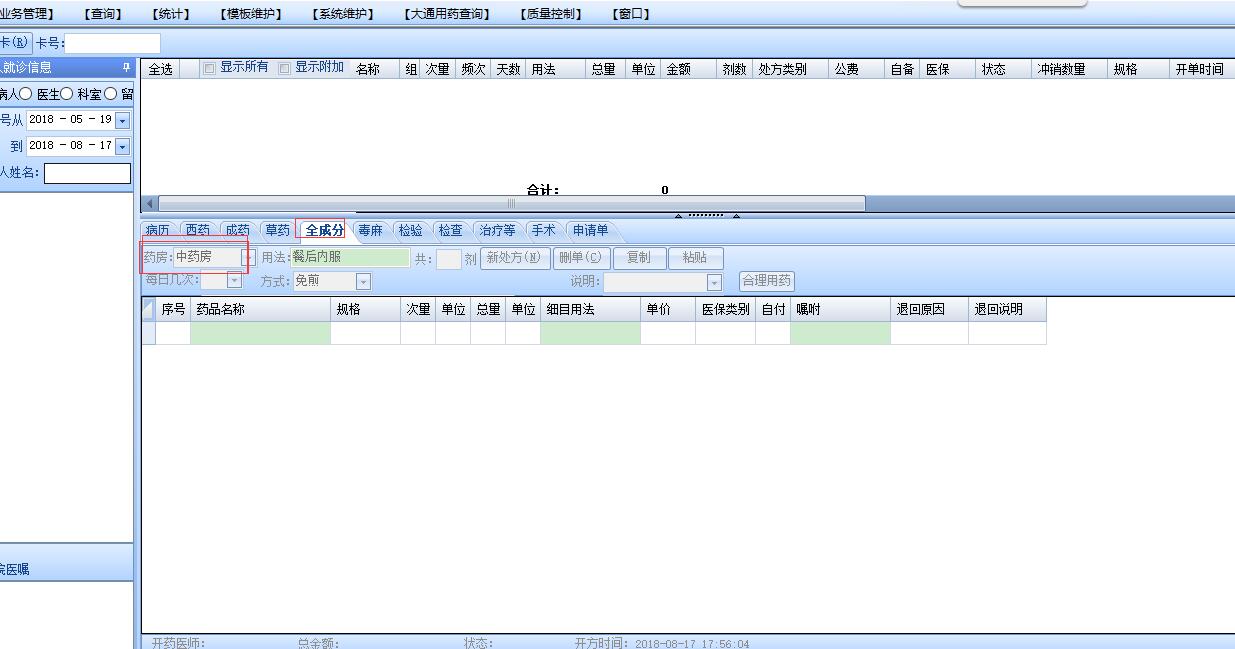Click the 嘱咐 cell in the first row
This screenshot has height=649, width=1235.
(840, 333)
